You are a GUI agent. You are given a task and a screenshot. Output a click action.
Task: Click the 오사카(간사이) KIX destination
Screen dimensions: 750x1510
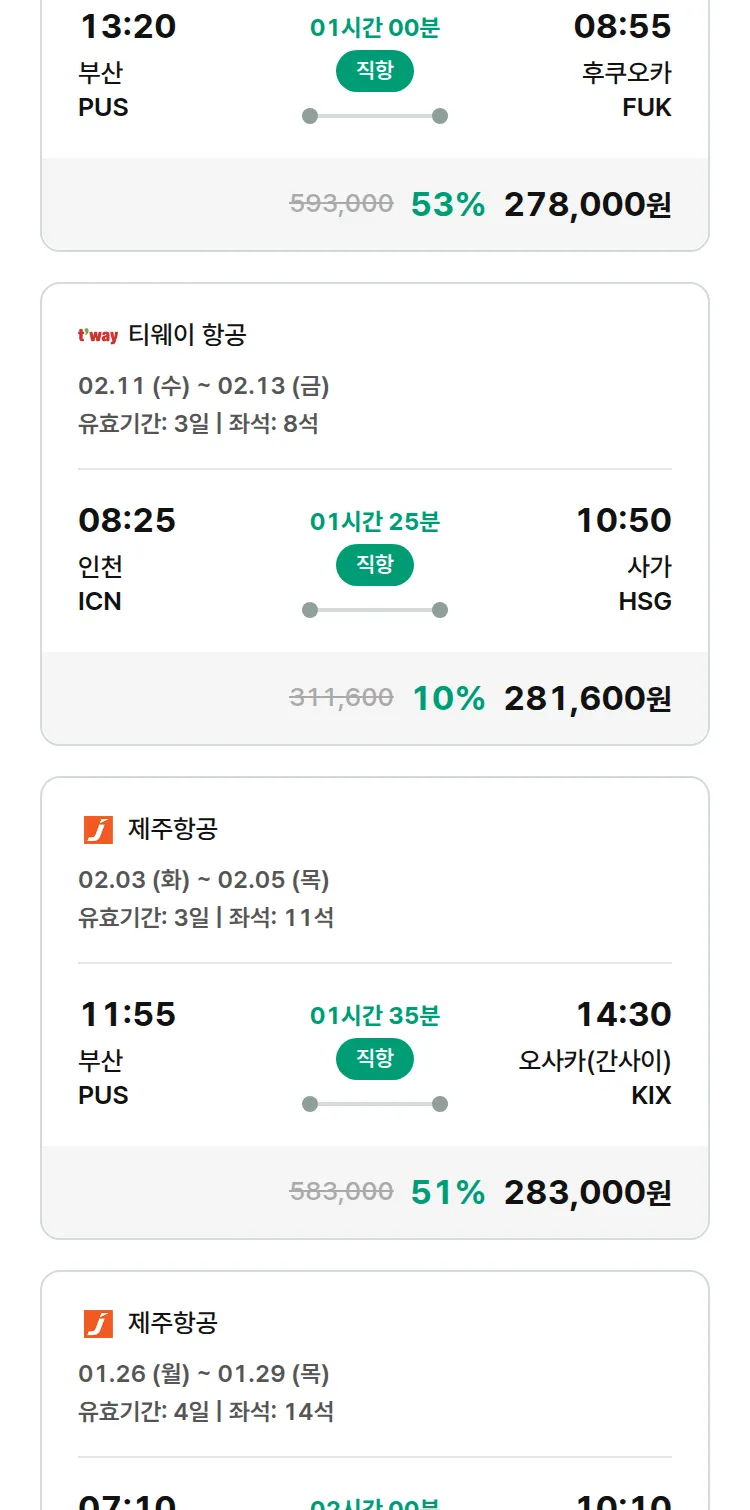click(596, 1077)
